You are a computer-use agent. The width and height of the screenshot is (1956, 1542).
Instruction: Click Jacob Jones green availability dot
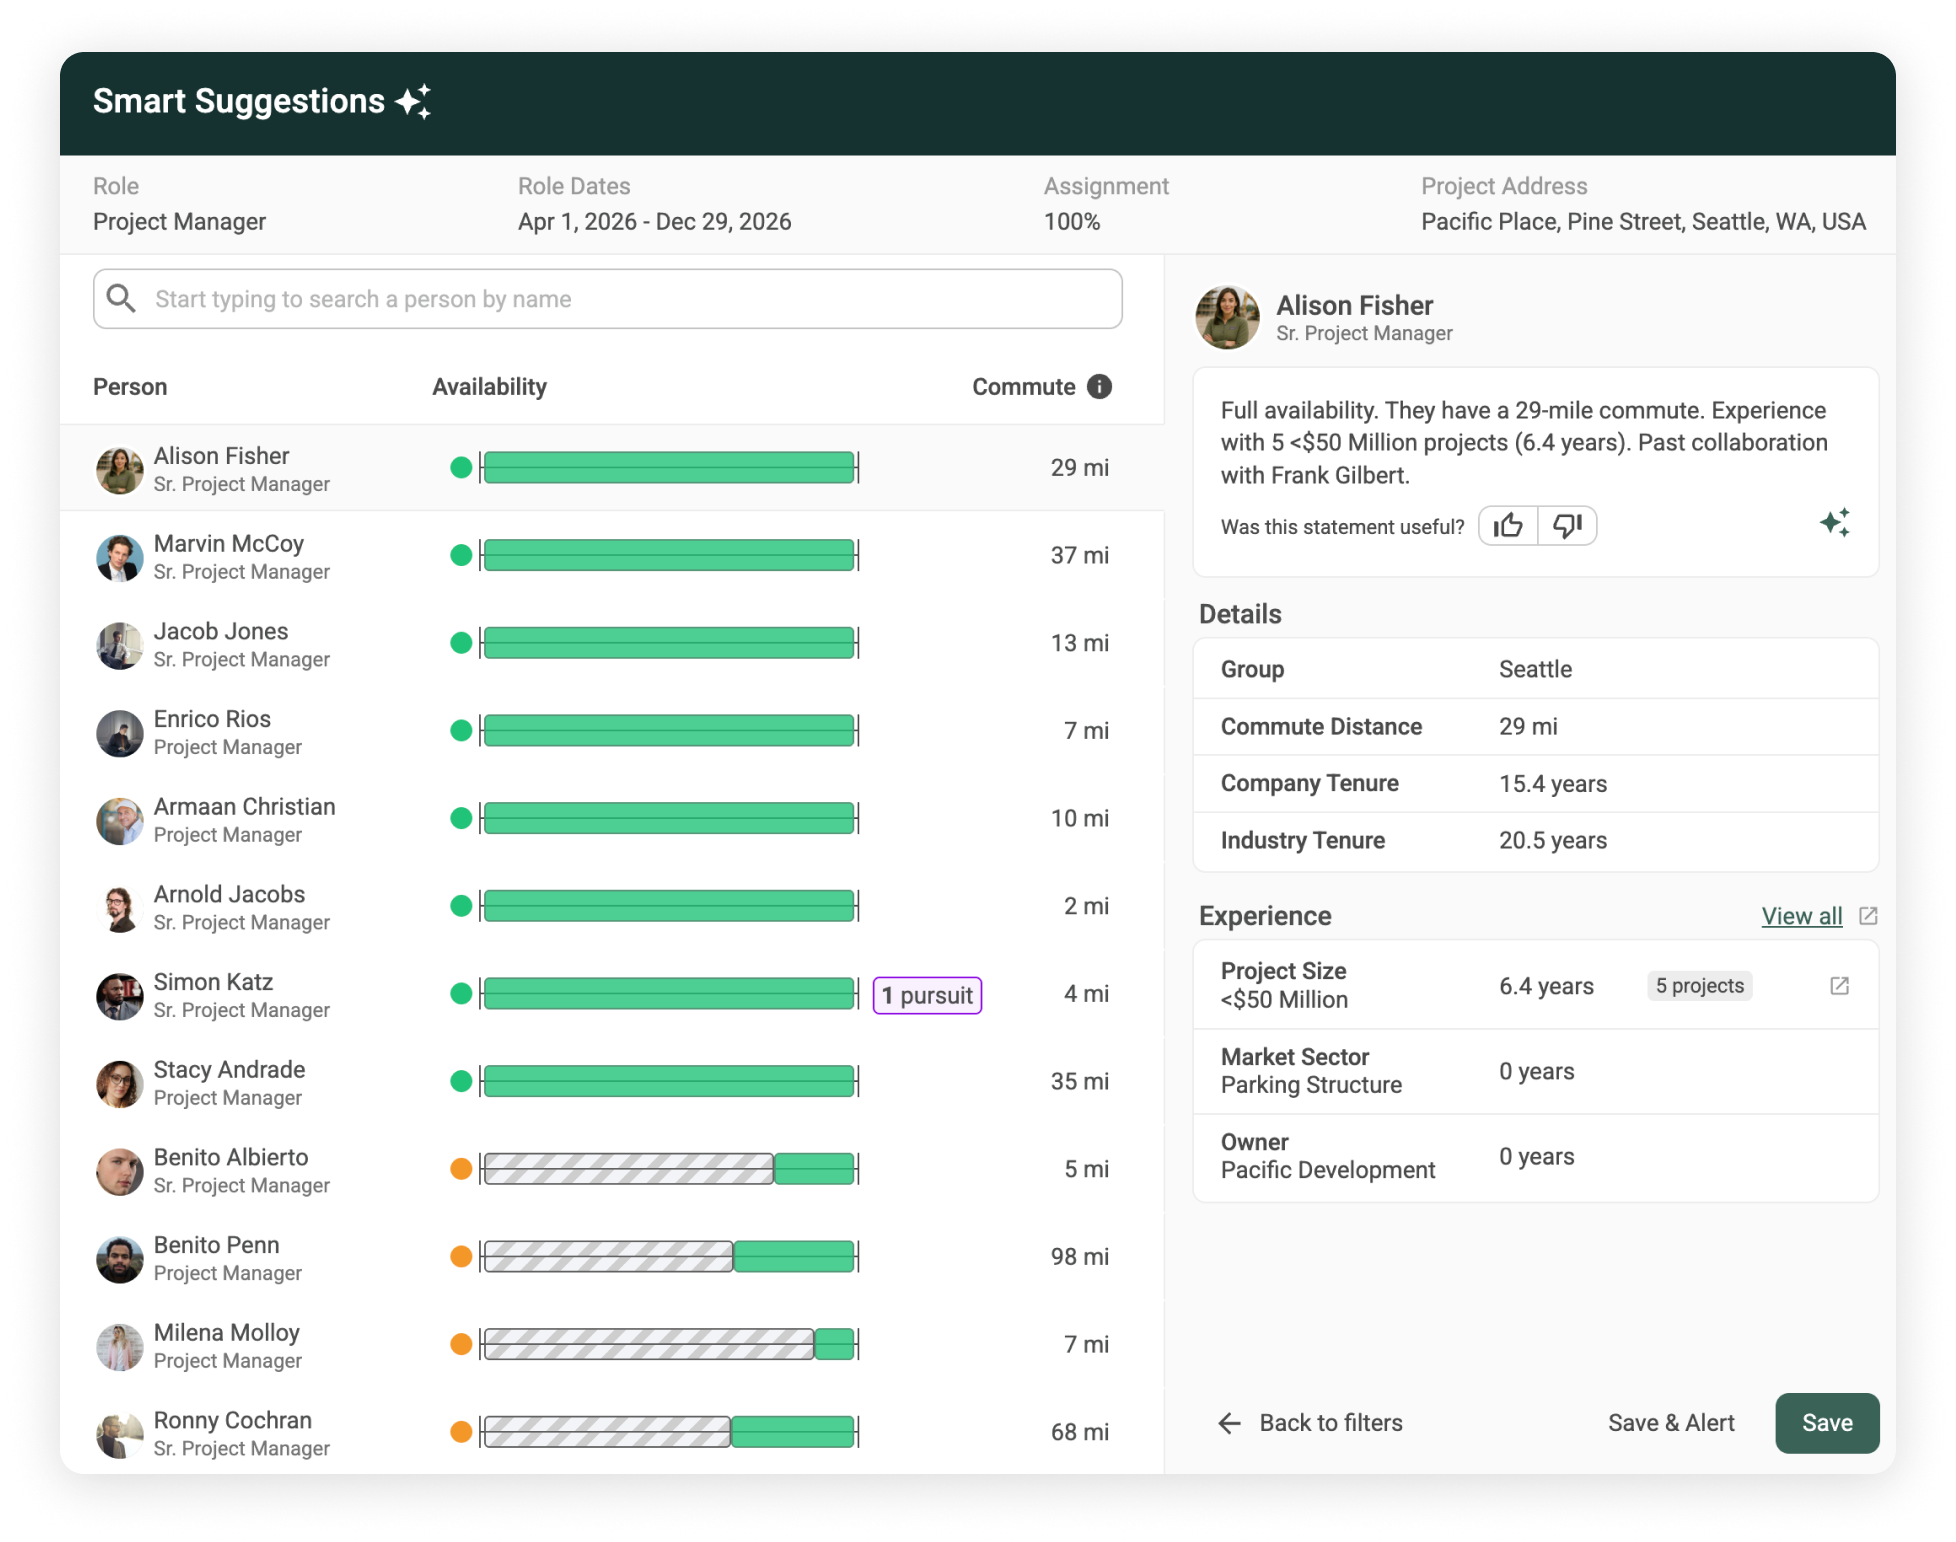point(461,643)
